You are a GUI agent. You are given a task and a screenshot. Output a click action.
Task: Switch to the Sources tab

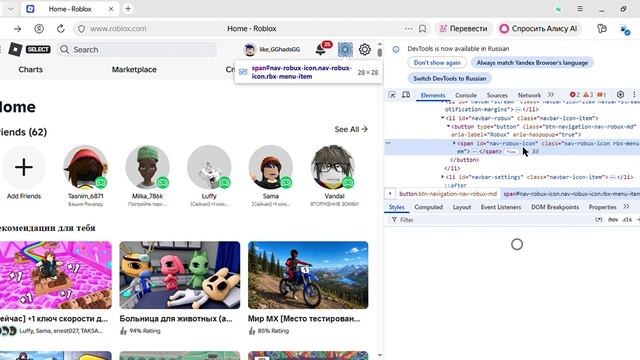[x=497, y=95]
